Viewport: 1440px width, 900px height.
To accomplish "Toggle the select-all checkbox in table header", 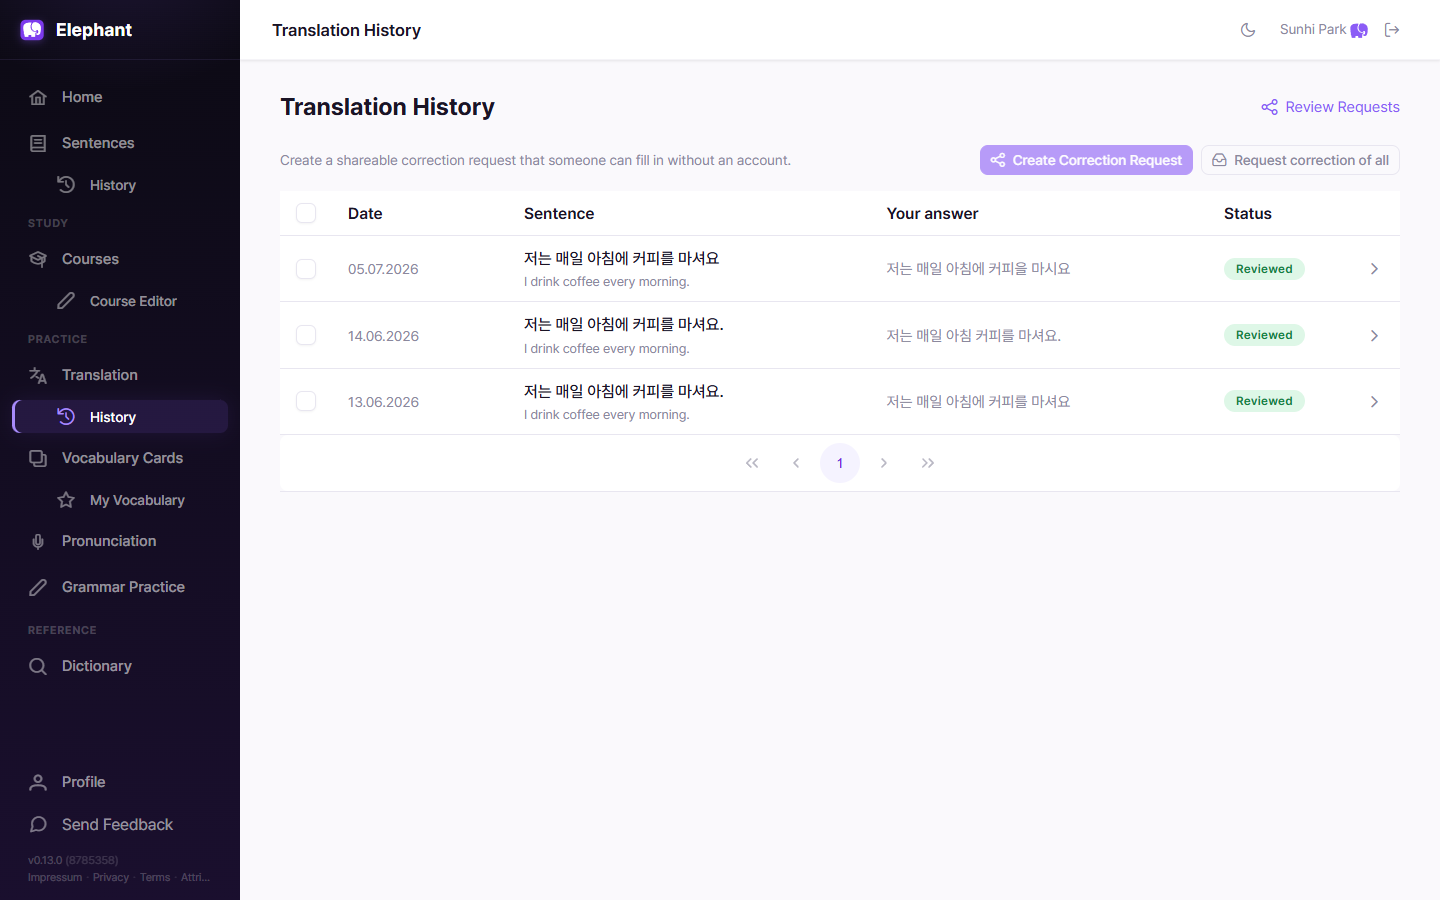I will pyautogui.click(x=306, y=213).
